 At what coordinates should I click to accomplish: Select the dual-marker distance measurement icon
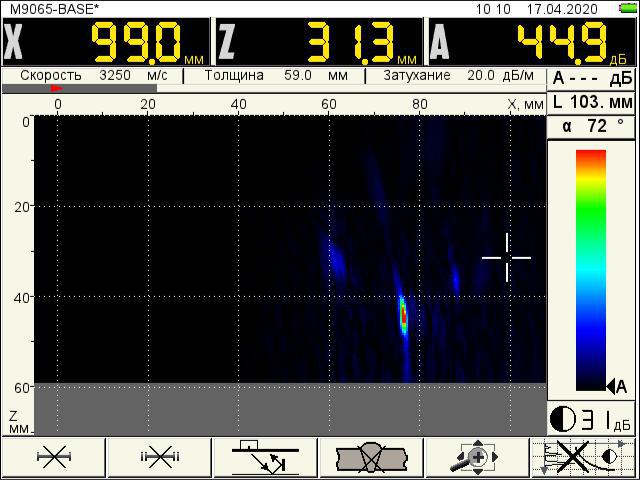coord(159,458)
